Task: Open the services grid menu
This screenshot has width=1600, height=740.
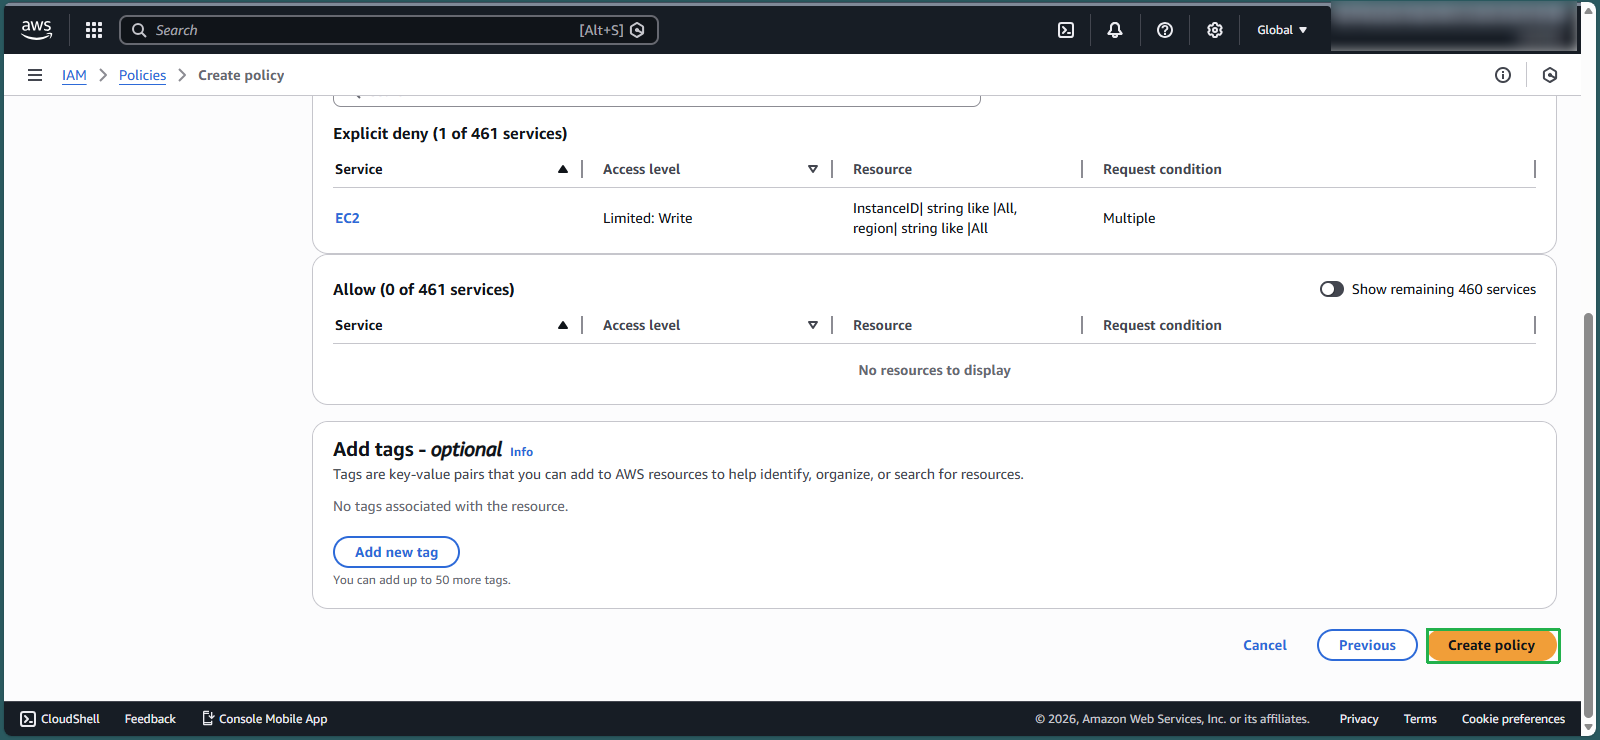Action: click(x=94, y=30)
